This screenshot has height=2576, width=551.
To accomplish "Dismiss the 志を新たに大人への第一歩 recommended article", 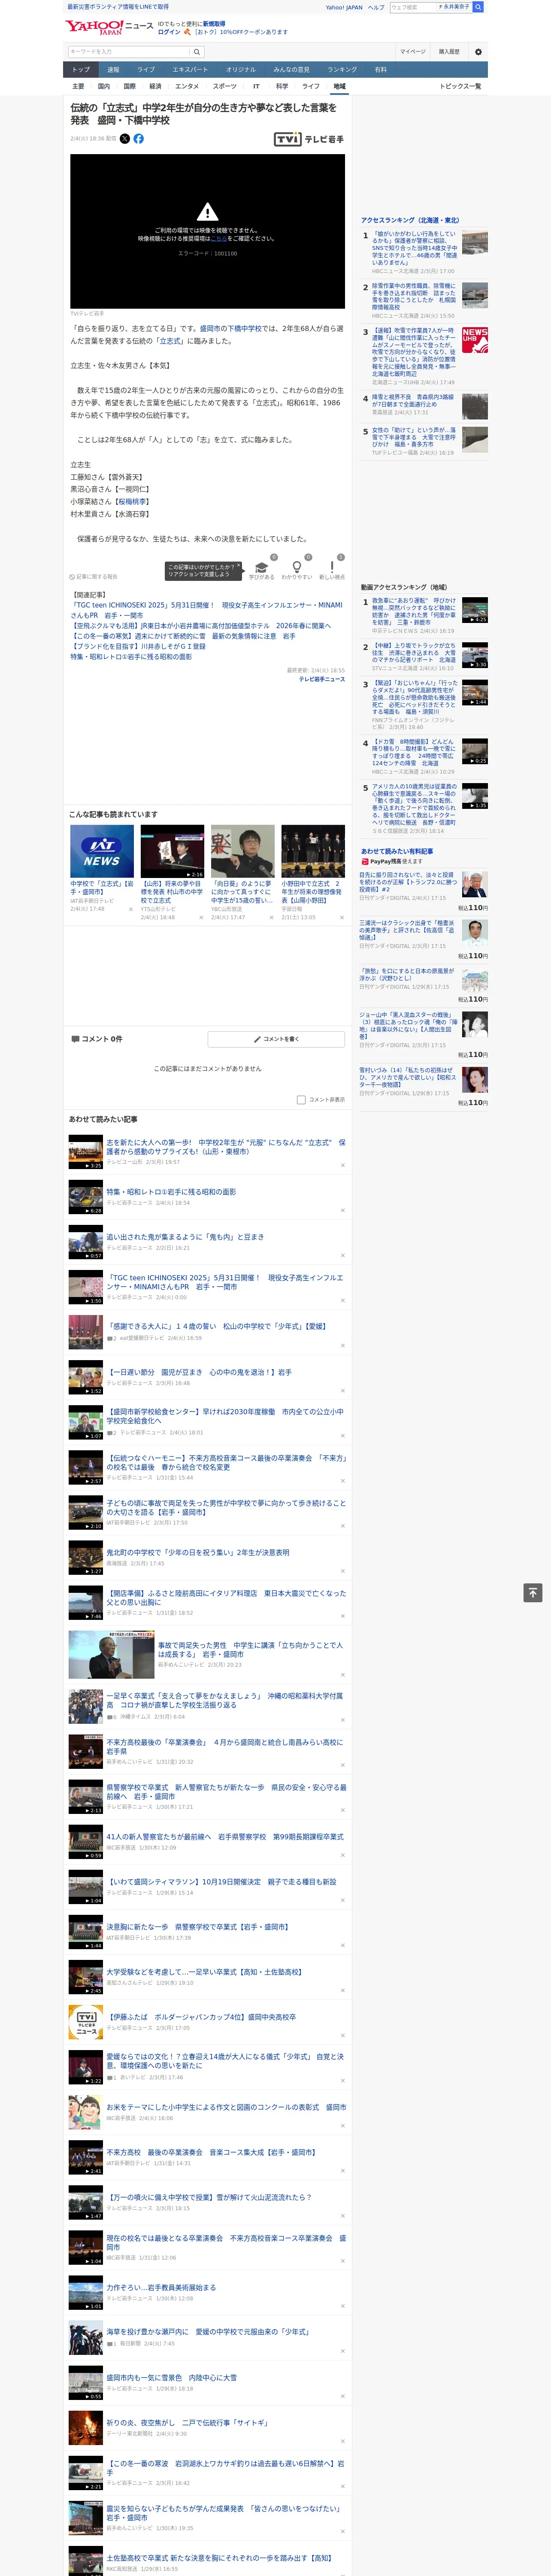I will click(x=343, y=1165).
